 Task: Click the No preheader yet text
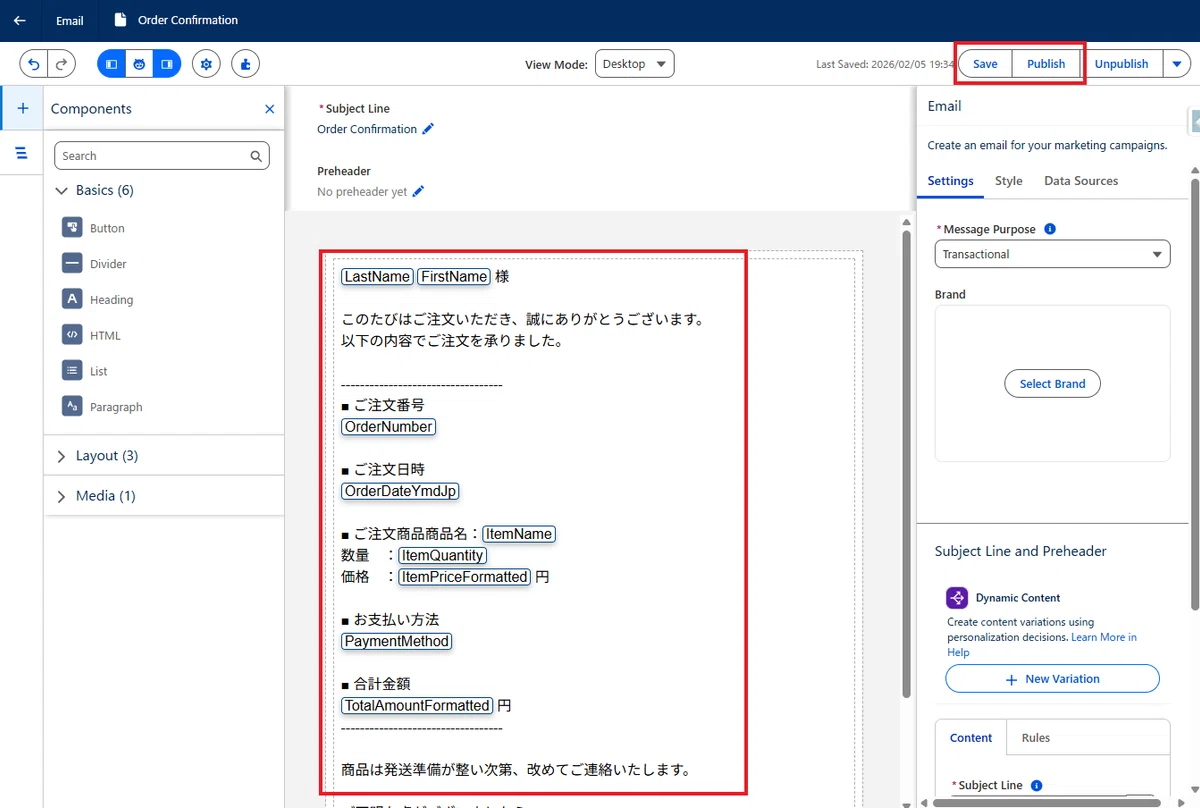point(362,191)
